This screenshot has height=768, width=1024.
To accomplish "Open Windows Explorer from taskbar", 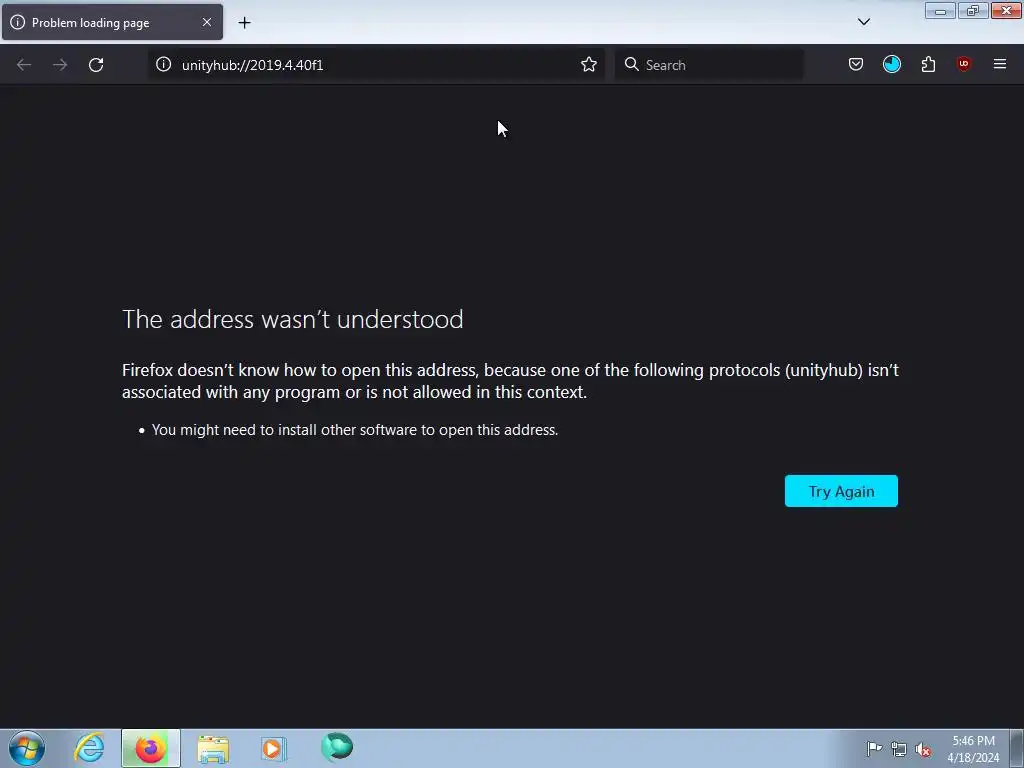I will tap(213, 748).
